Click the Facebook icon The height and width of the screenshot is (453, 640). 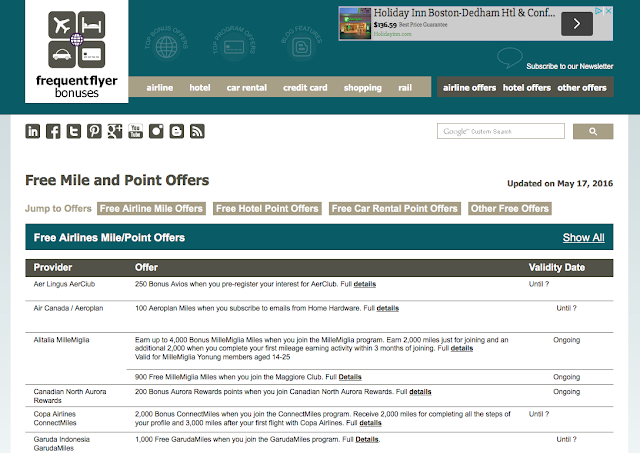54,131
